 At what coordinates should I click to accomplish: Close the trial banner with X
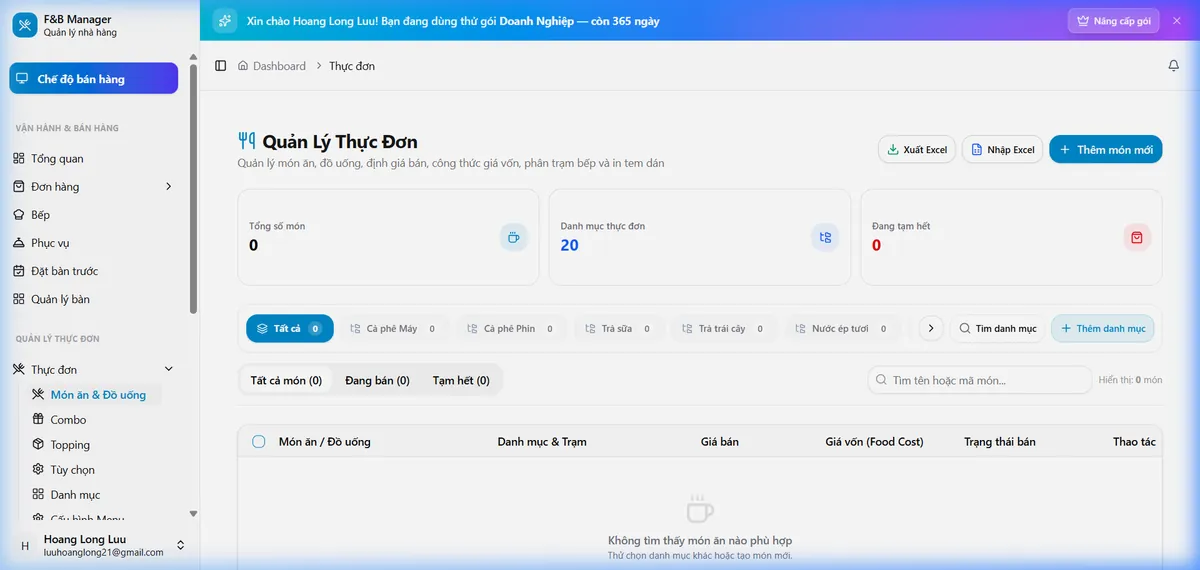coord(1176,21)
